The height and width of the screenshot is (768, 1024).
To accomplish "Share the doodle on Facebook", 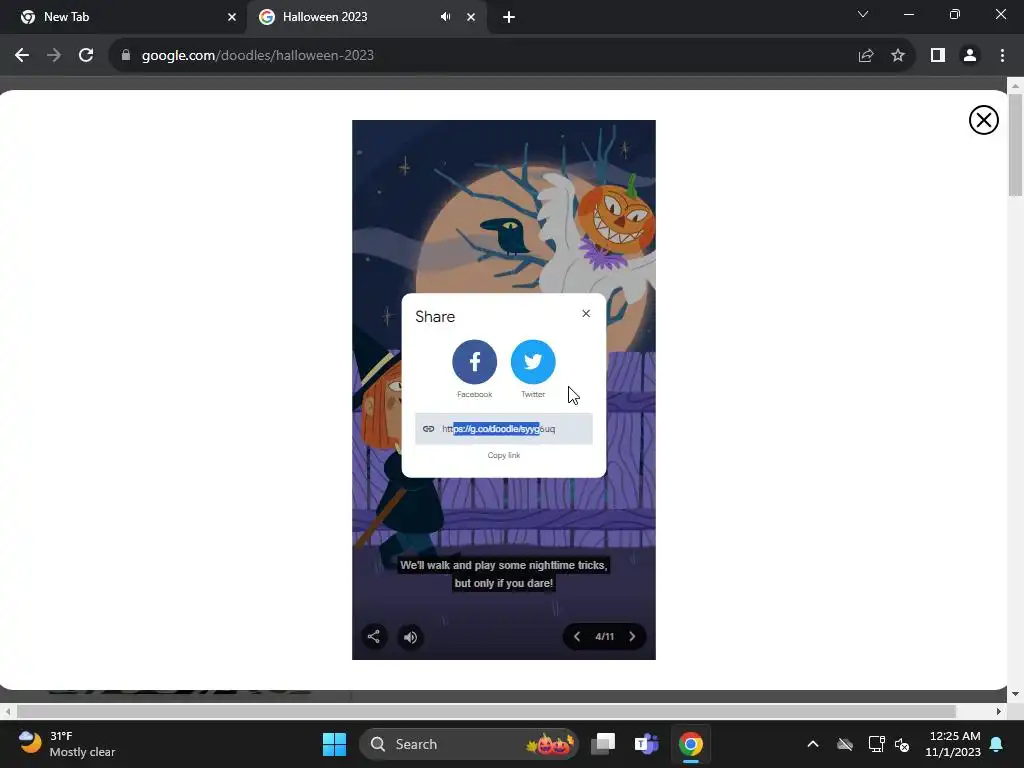I will 474,361.
